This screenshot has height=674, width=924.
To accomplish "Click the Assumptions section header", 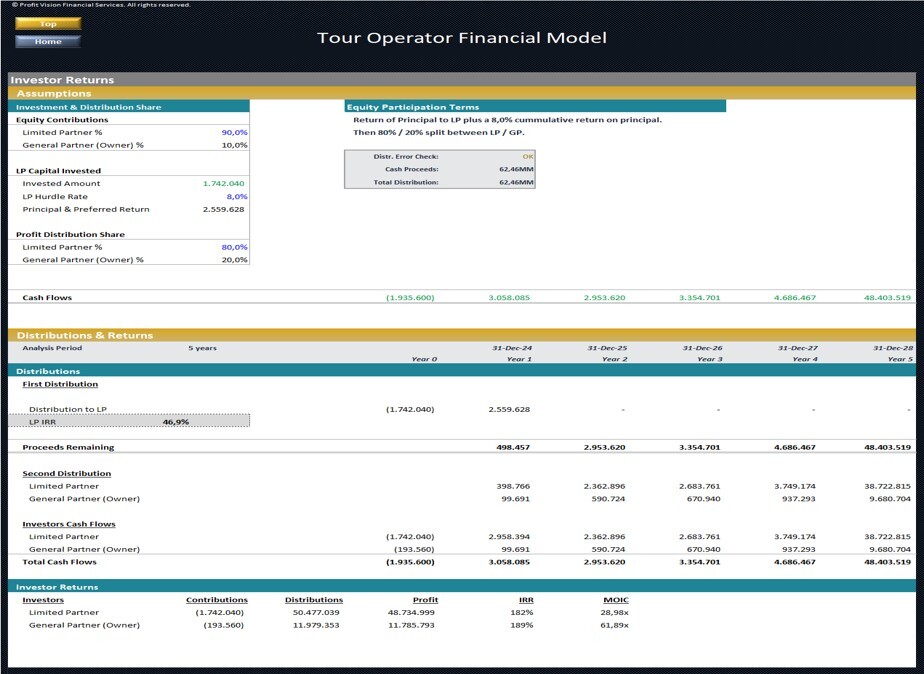I will tap(52, 92).
